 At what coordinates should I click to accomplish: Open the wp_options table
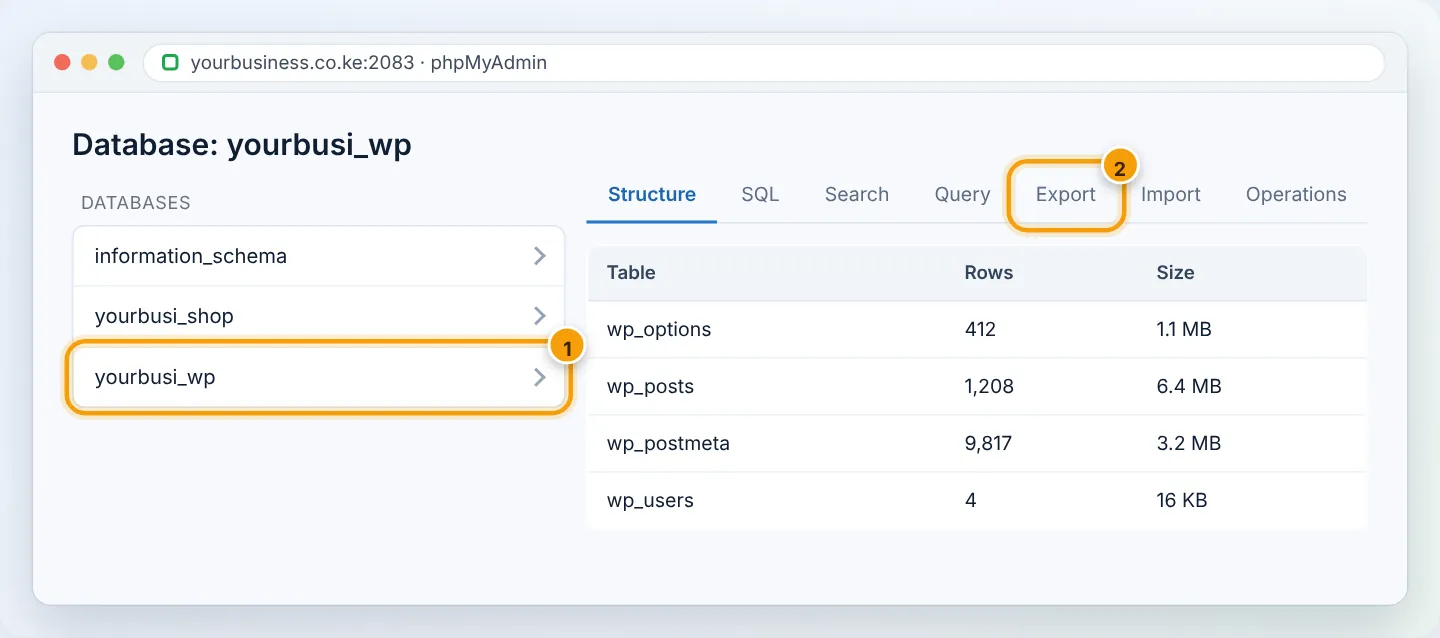[659, 329]
